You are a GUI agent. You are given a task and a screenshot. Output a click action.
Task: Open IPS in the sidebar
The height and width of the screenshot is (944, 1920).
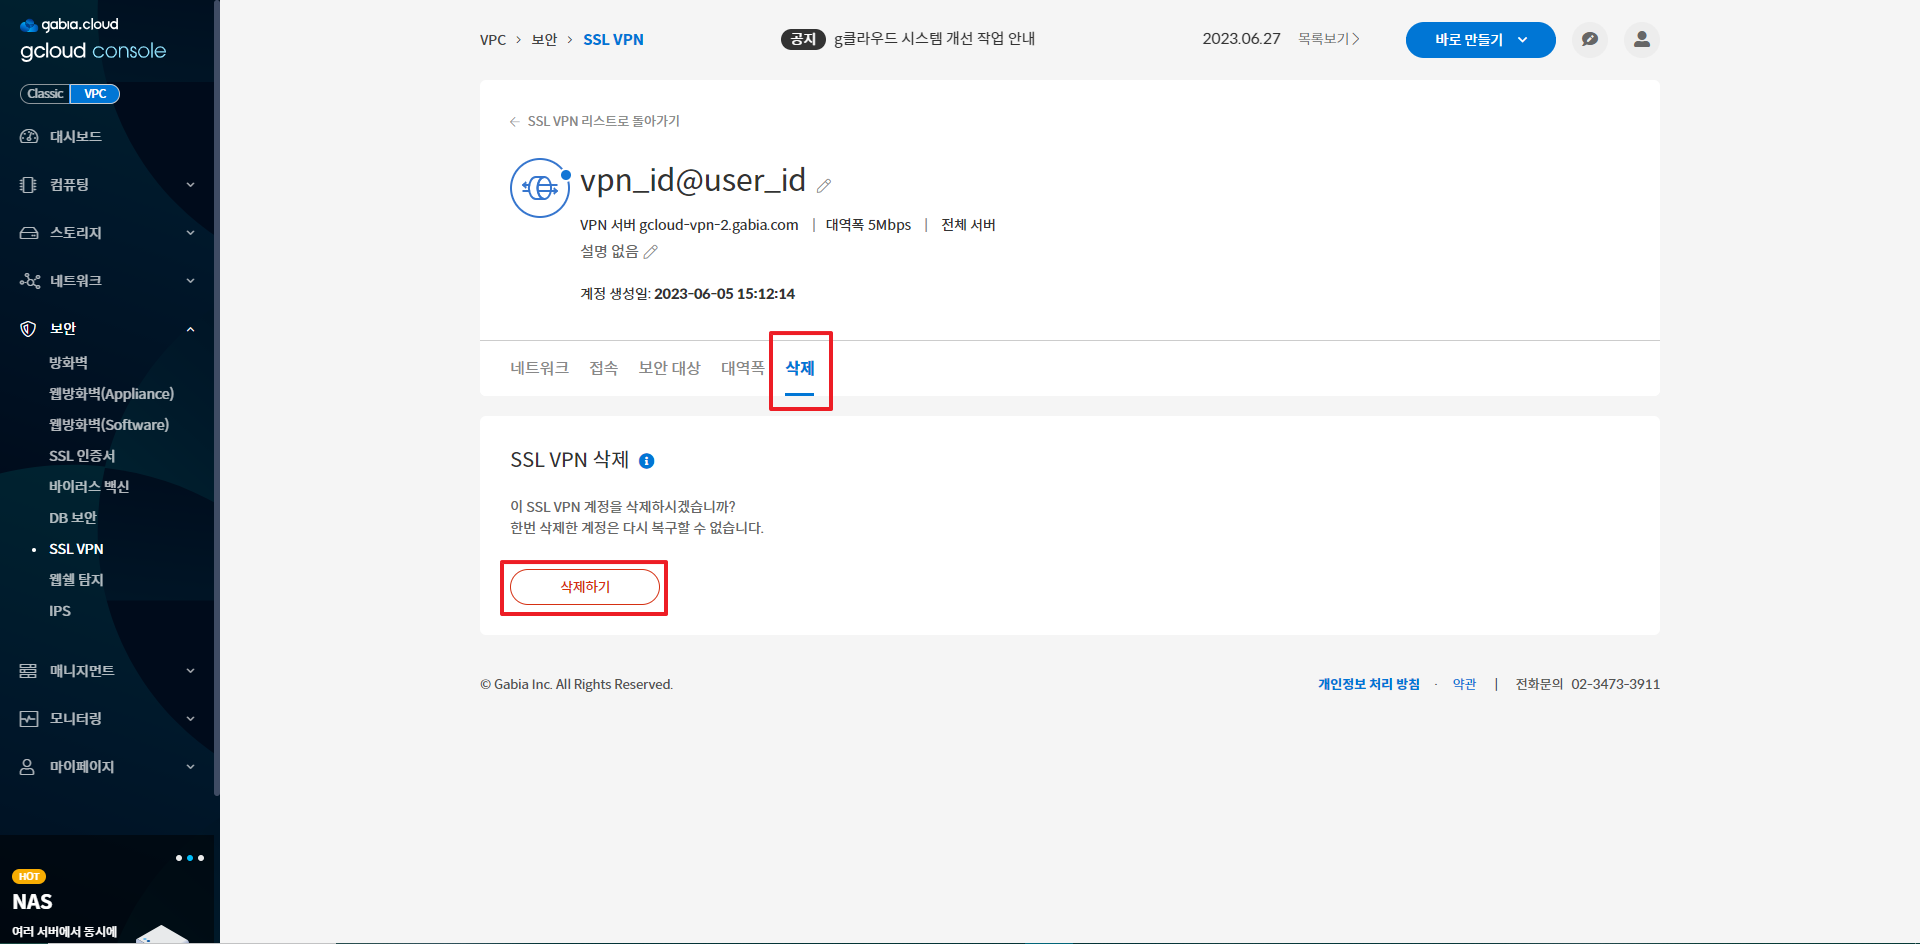click(60, 611)
